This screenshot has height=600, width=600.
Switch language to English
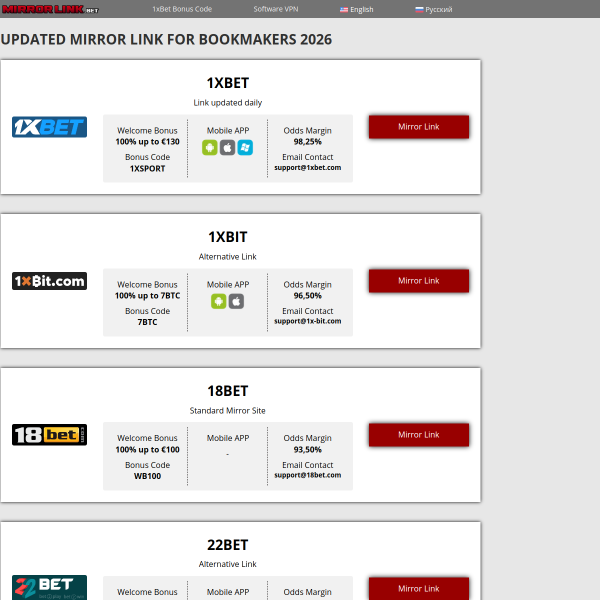point(357,10)
